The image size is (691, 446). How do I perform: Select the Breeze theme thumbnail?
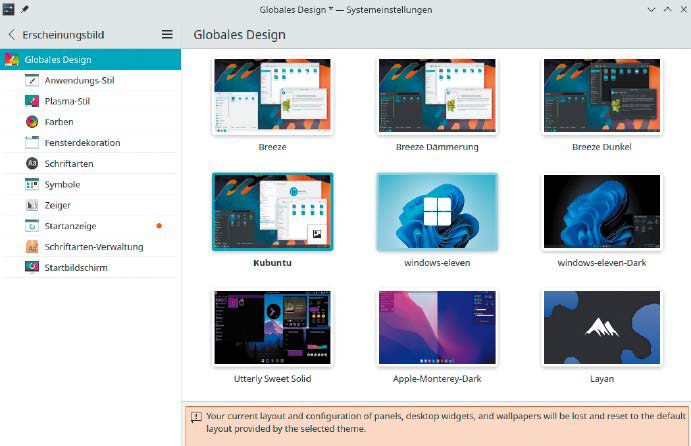[272, 96]
